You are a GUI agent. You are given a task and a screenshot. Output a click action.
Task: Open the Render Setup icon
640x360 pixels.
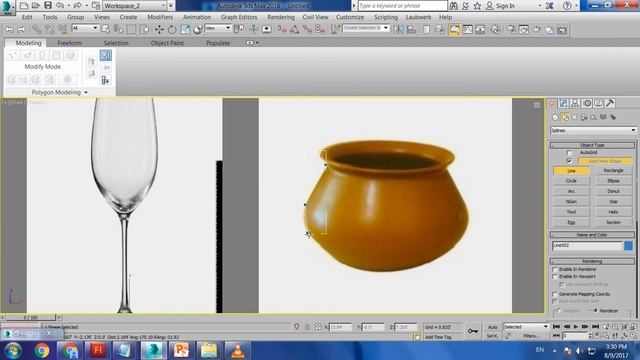pos(511,29)
